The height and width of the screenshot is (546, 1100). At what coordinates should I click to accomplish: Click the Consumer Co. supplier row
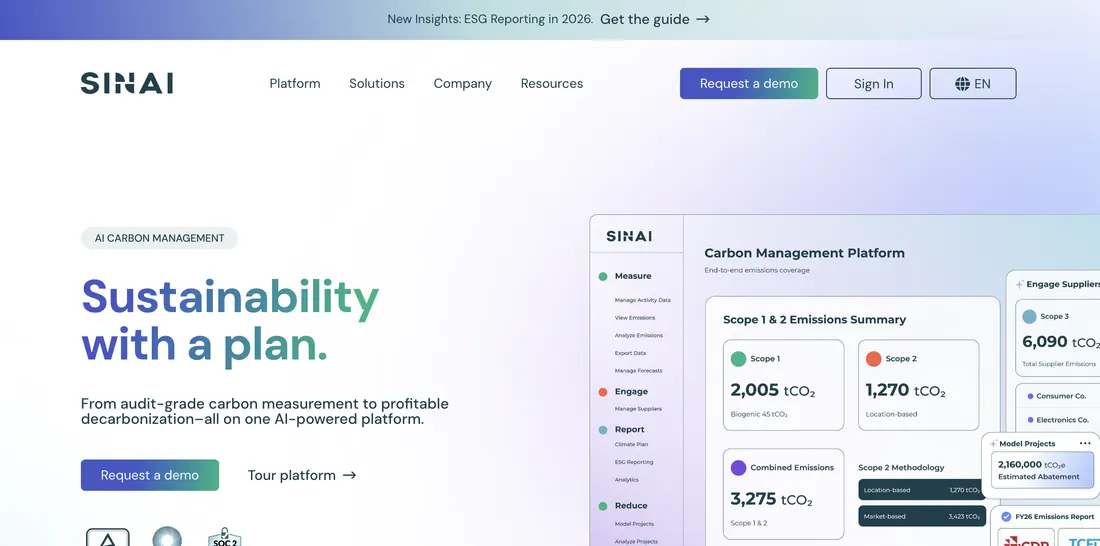[x=1058, y=397]
